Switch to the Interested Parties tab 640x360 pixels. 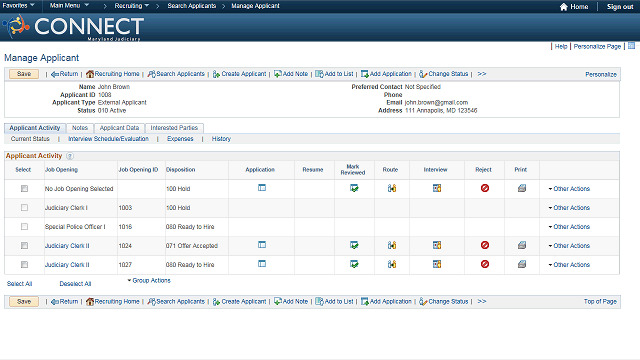(174, 128)
